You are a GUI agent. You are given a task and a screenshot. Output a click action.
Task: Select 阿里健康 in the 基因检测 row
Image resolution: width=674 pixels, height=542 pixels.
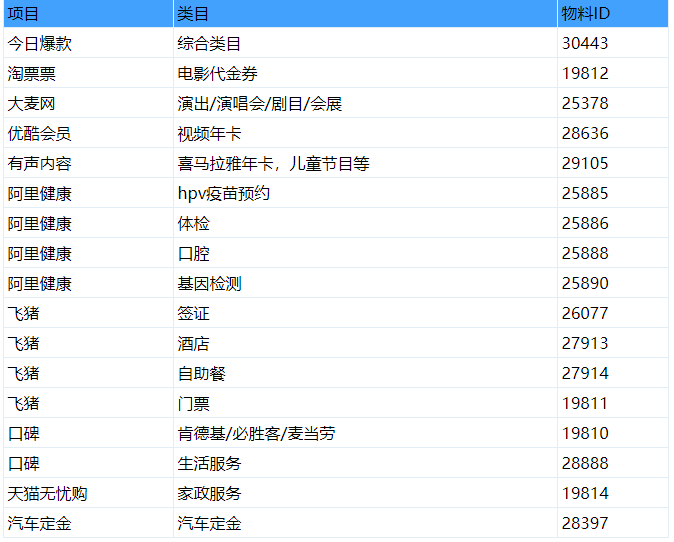[88, 283]
